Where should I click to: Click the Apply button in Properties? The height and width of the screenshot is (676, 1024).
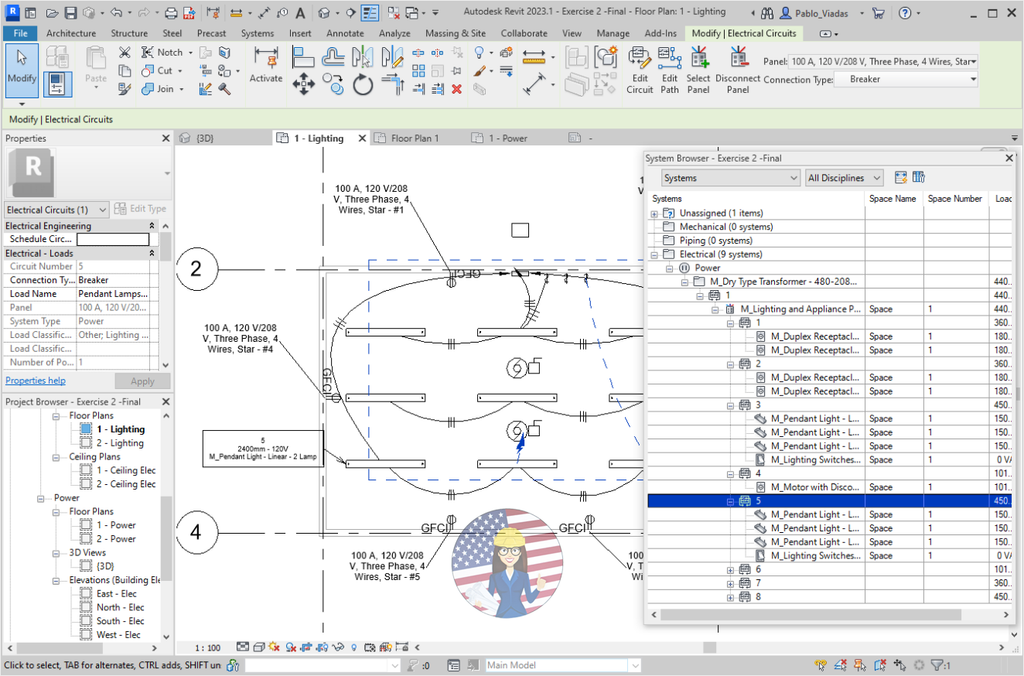(x=143, y=380)
